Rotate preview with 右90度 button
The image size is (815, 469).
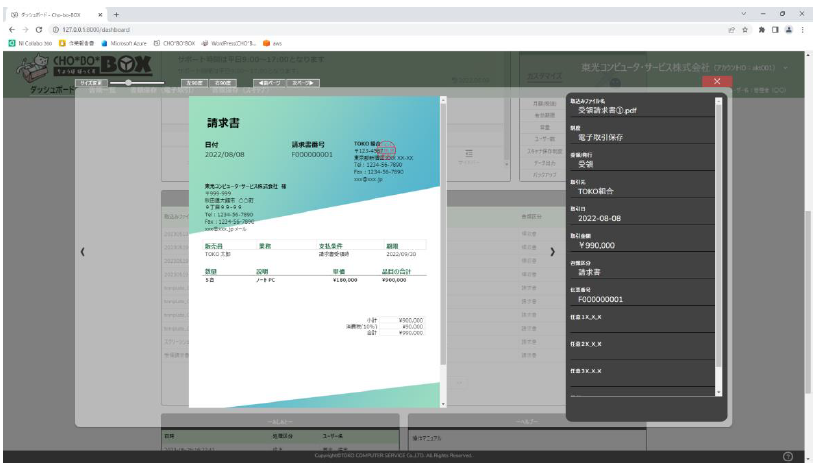(x=224, y=82)
